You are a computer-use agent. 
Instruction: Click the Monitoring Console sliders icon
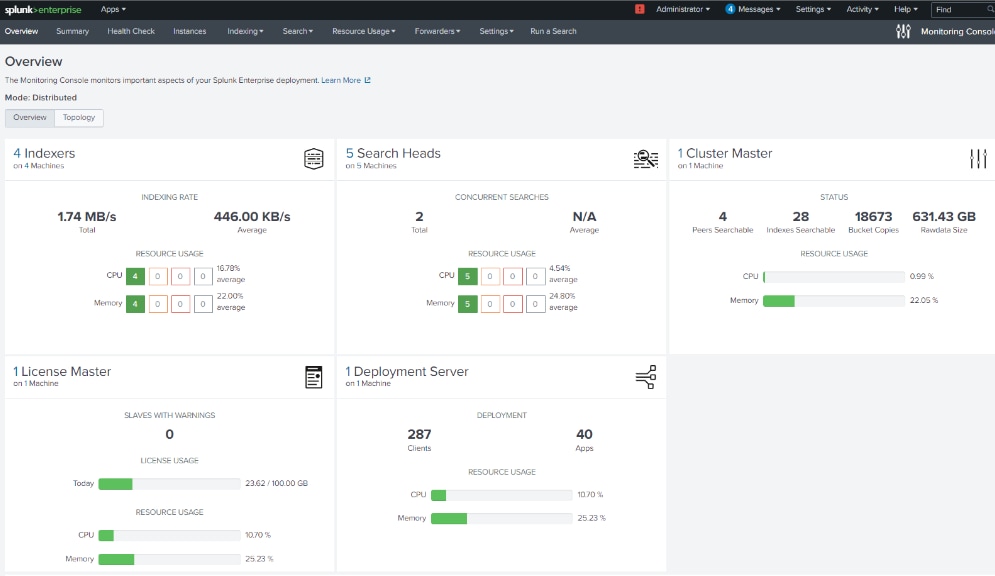903,31
